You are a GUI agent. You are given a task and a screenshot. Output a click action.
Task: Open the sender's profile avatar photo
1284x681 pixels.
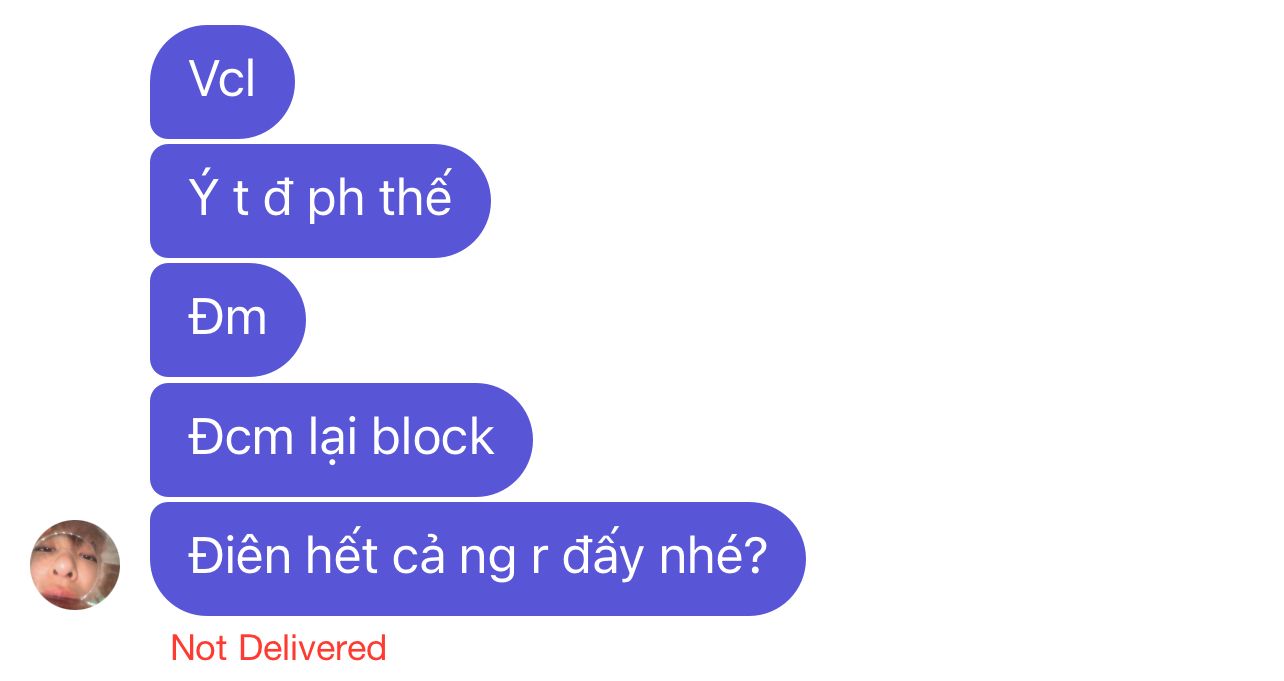75,565
